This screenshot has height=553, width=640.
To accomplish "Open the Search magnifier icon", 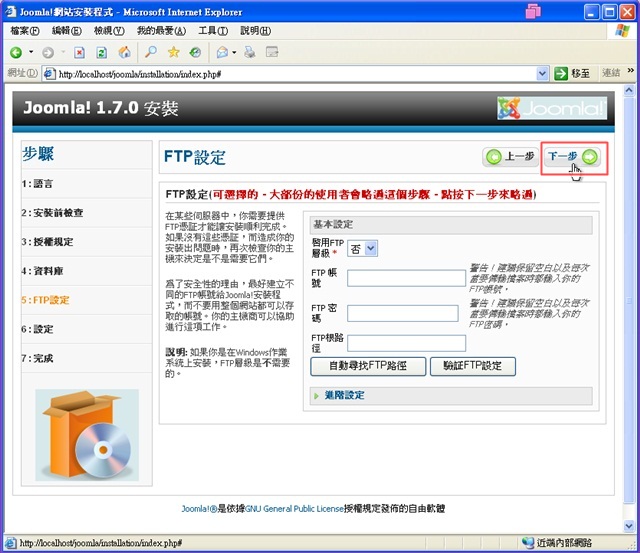I will 151,52.
